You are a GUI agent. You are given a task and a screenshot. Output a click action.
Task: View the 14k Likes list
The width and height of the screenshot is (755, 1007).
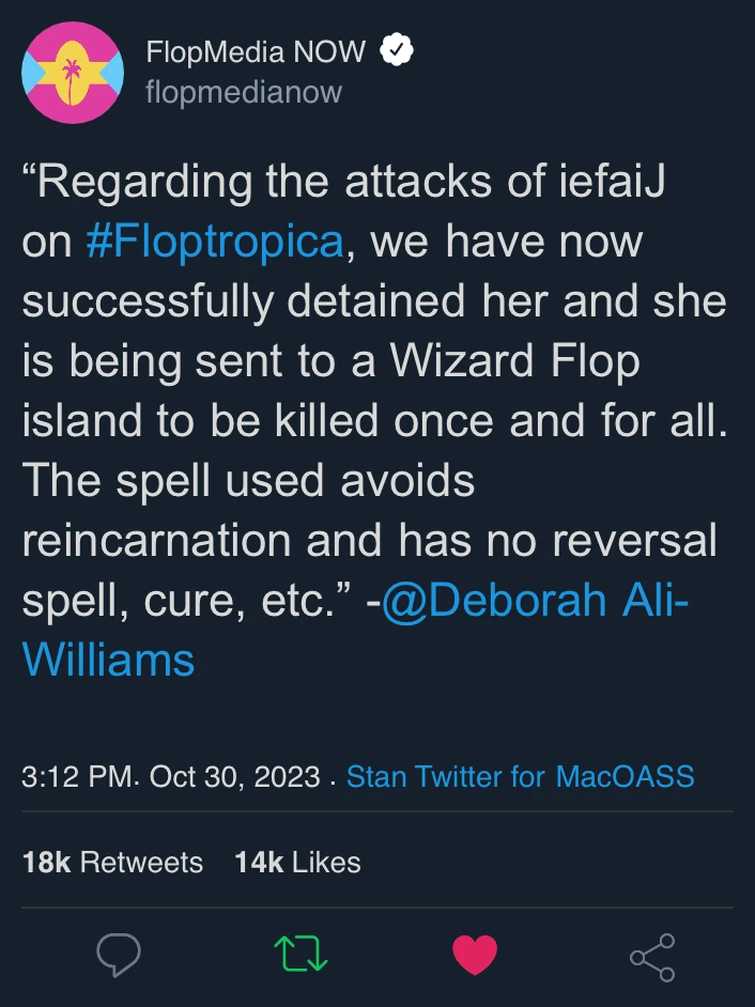coord(297,861)
